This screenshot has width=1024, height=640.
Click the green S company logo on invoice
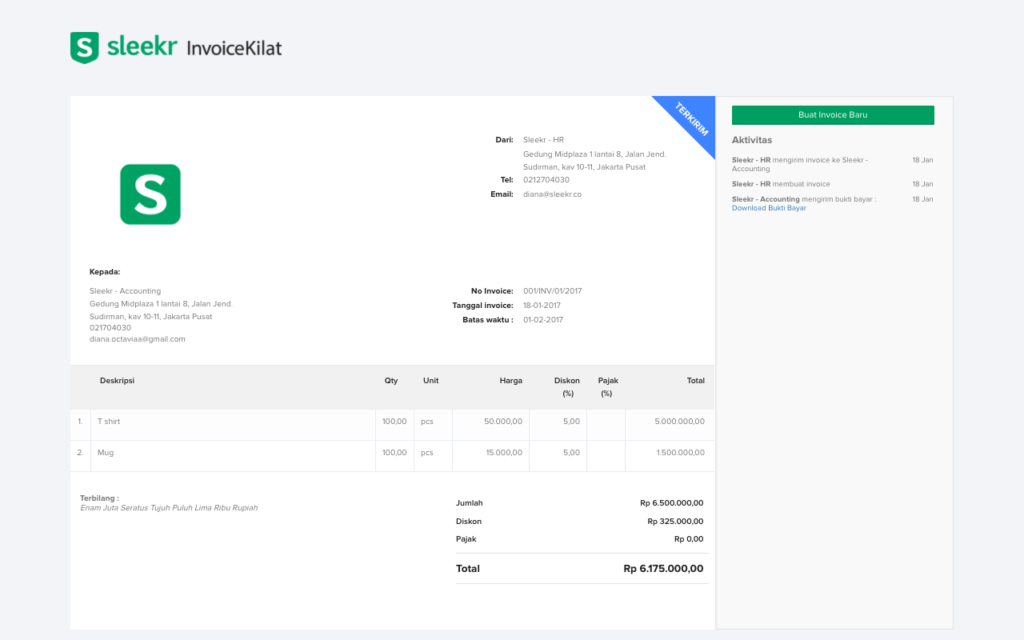click(150, 194)
